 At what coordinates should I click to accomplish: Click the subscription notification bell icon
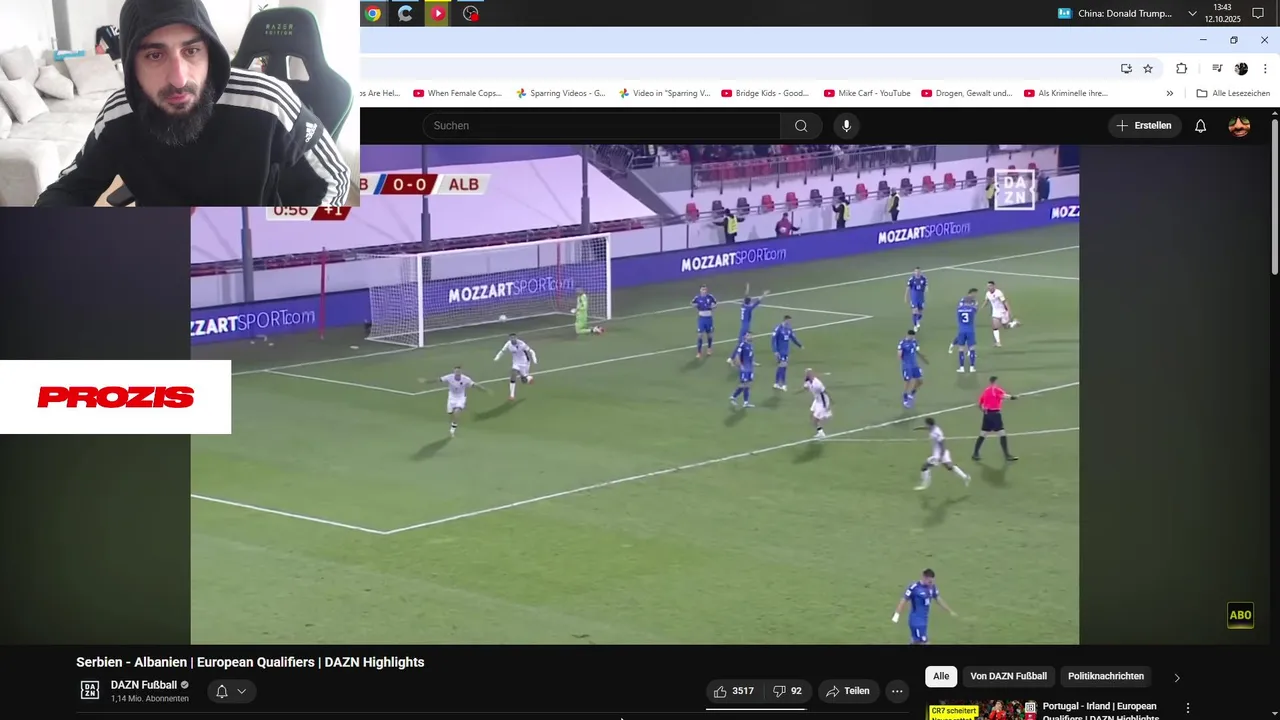pyautogui.click(x=222, y=691)
